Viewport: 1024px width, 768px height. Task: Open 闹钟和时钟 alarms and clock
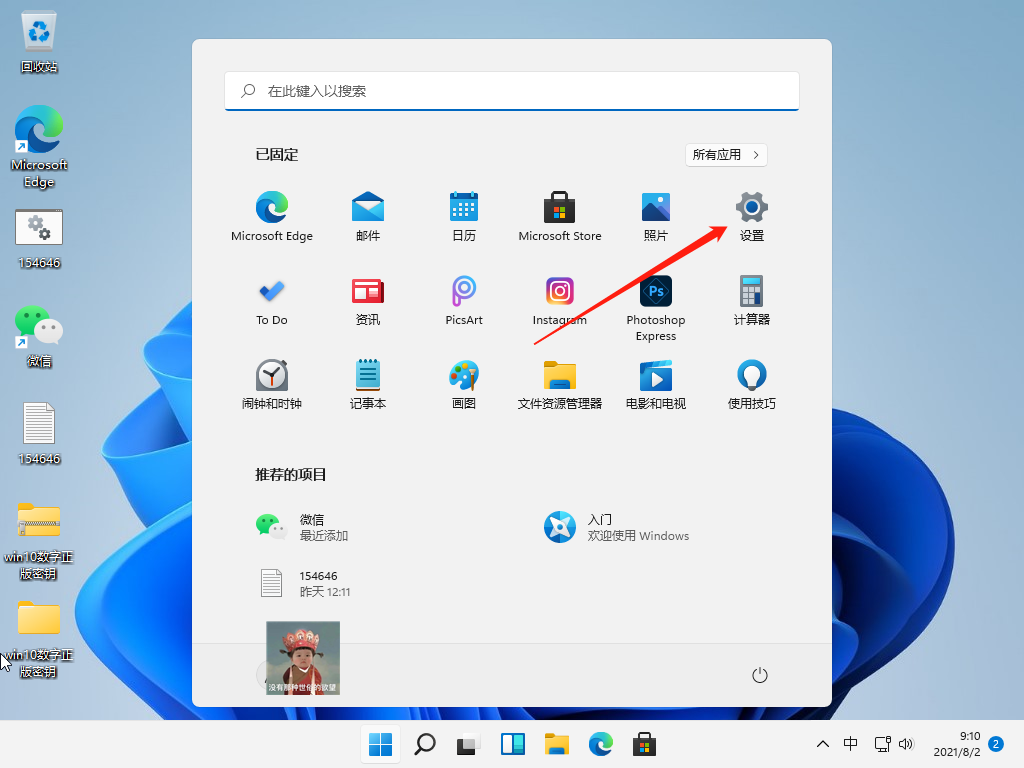tap(272, 385)
